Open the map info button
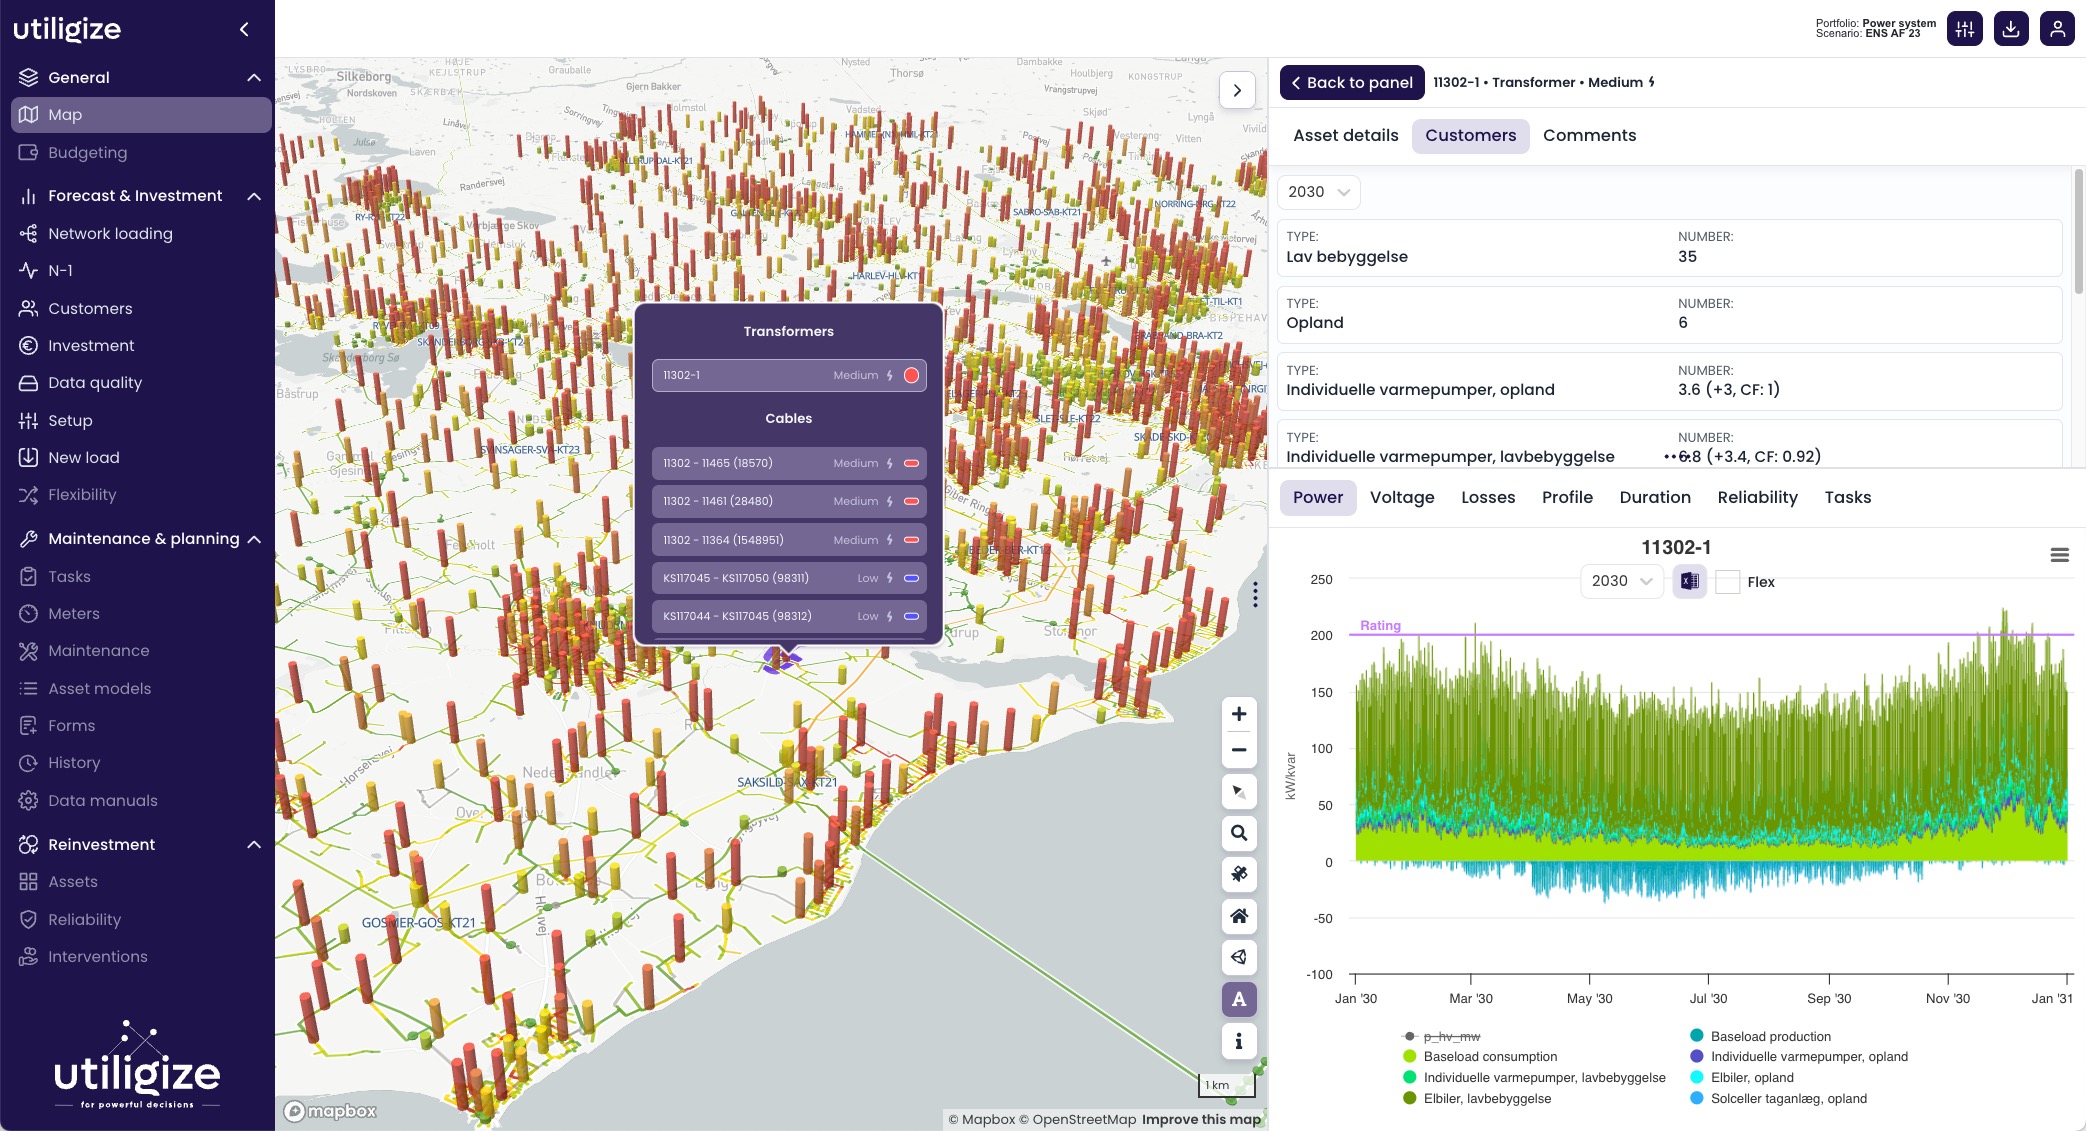 pyautogui.click(x=1239, y=1041)
